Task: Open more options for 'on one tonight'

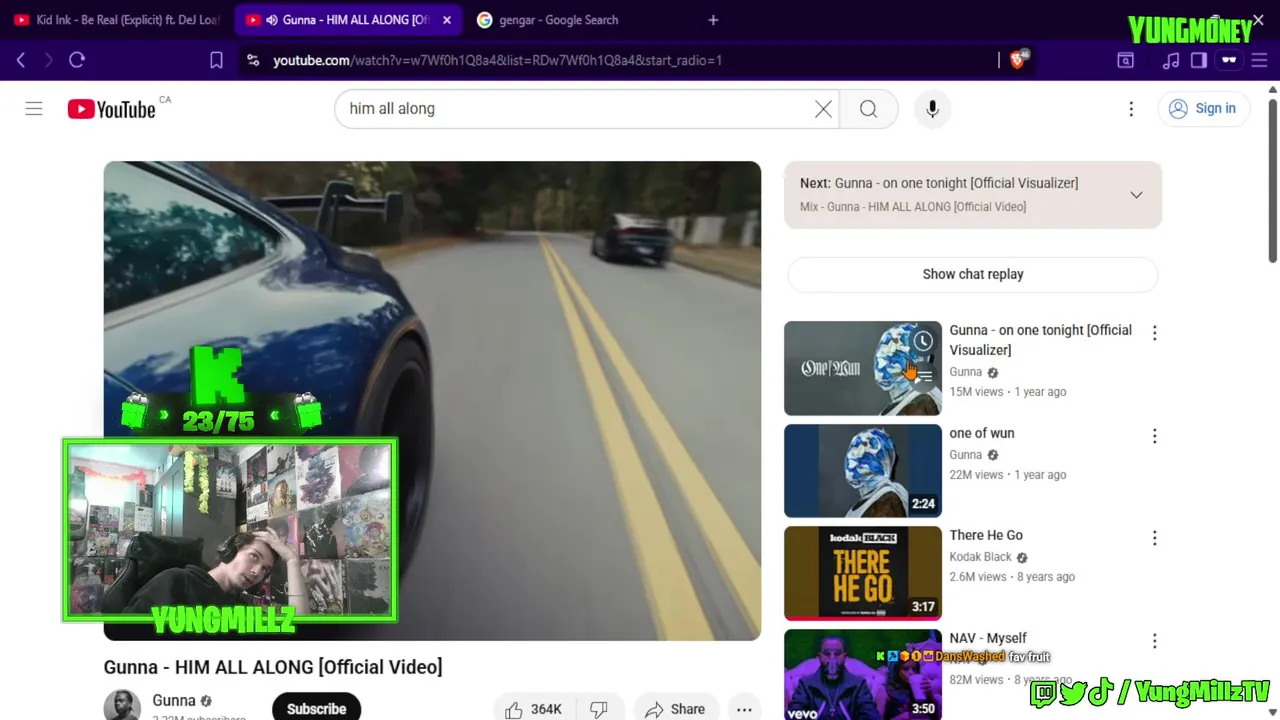Action: (1154, 333)
